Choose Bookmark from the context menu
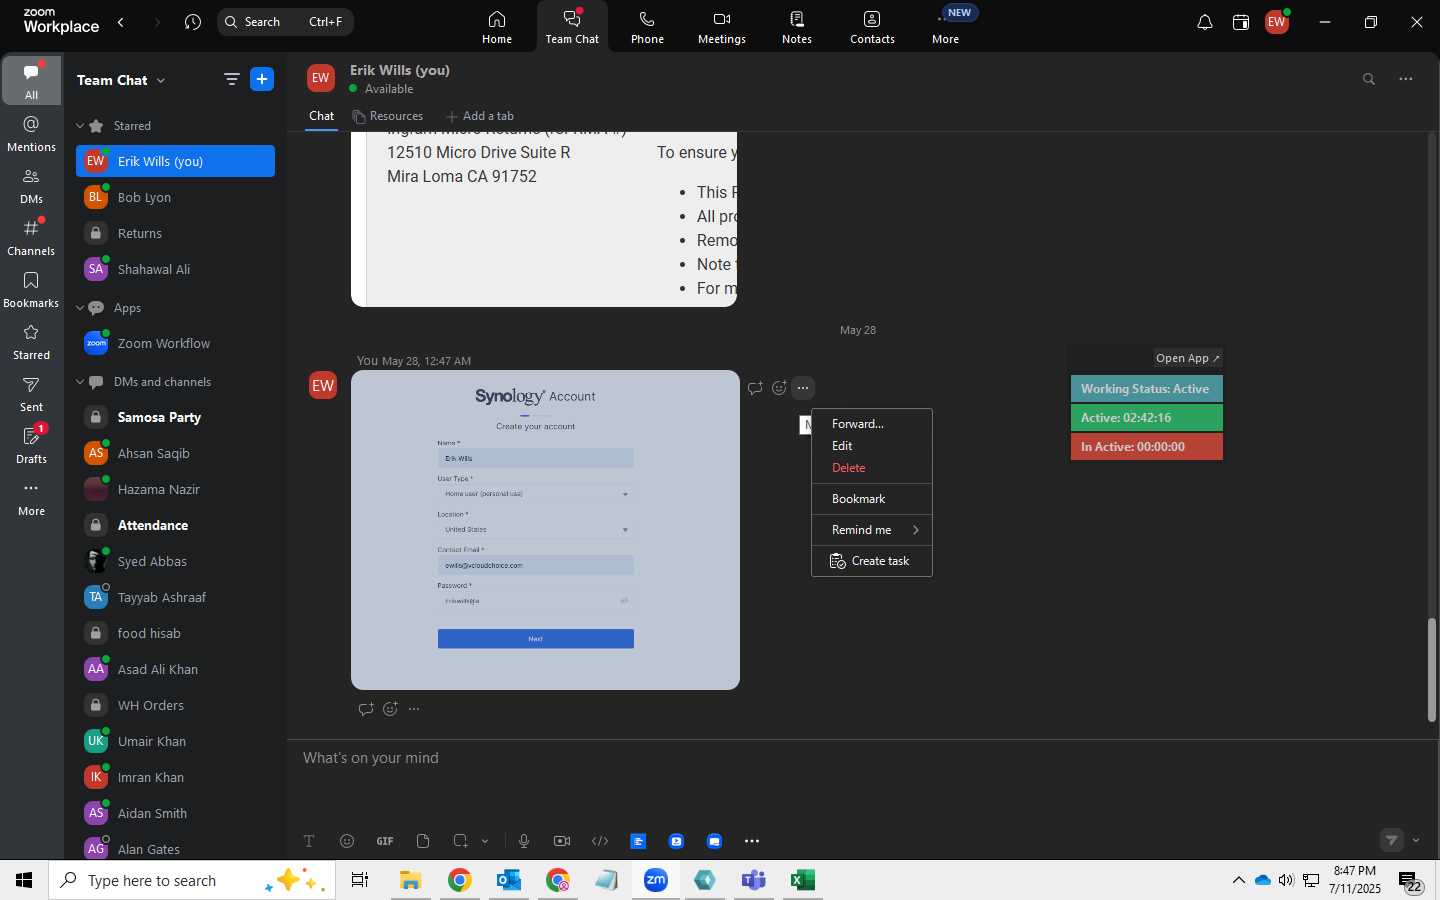Screen dimensions: 1440x900 tap(871, 499)
